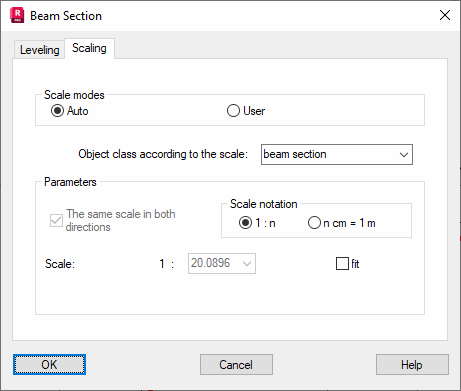Open Help for this dialog

tap(412, 365)
